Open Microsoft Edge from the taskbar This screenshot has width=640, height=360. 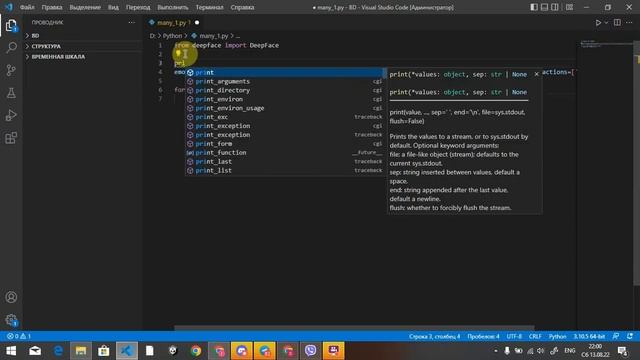(x=58, y=351)
